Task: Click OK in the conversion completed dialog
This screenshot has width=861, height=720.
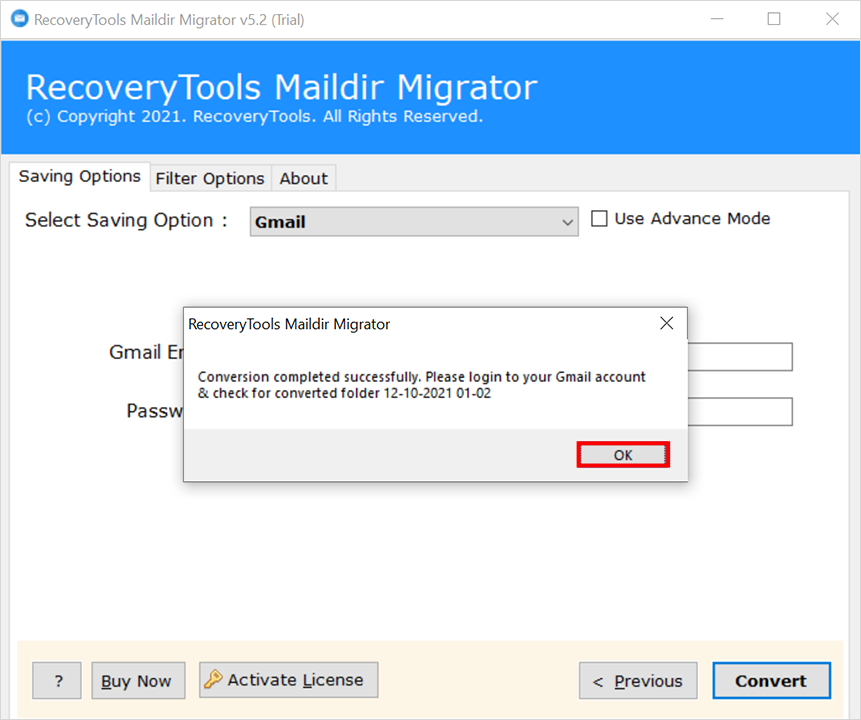Action: pyautogui.click(x=623, y=455)
